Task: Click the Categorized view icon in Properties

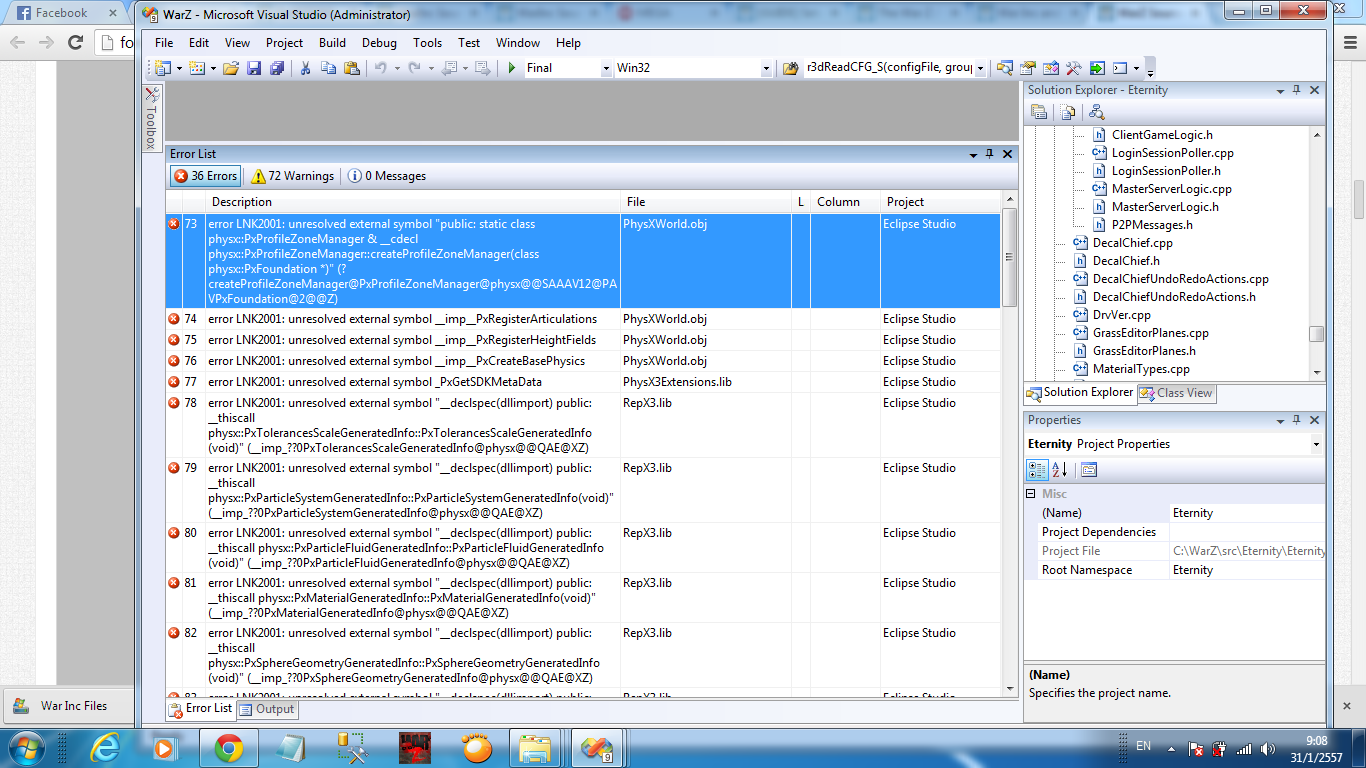Action: click(1038, 469)
